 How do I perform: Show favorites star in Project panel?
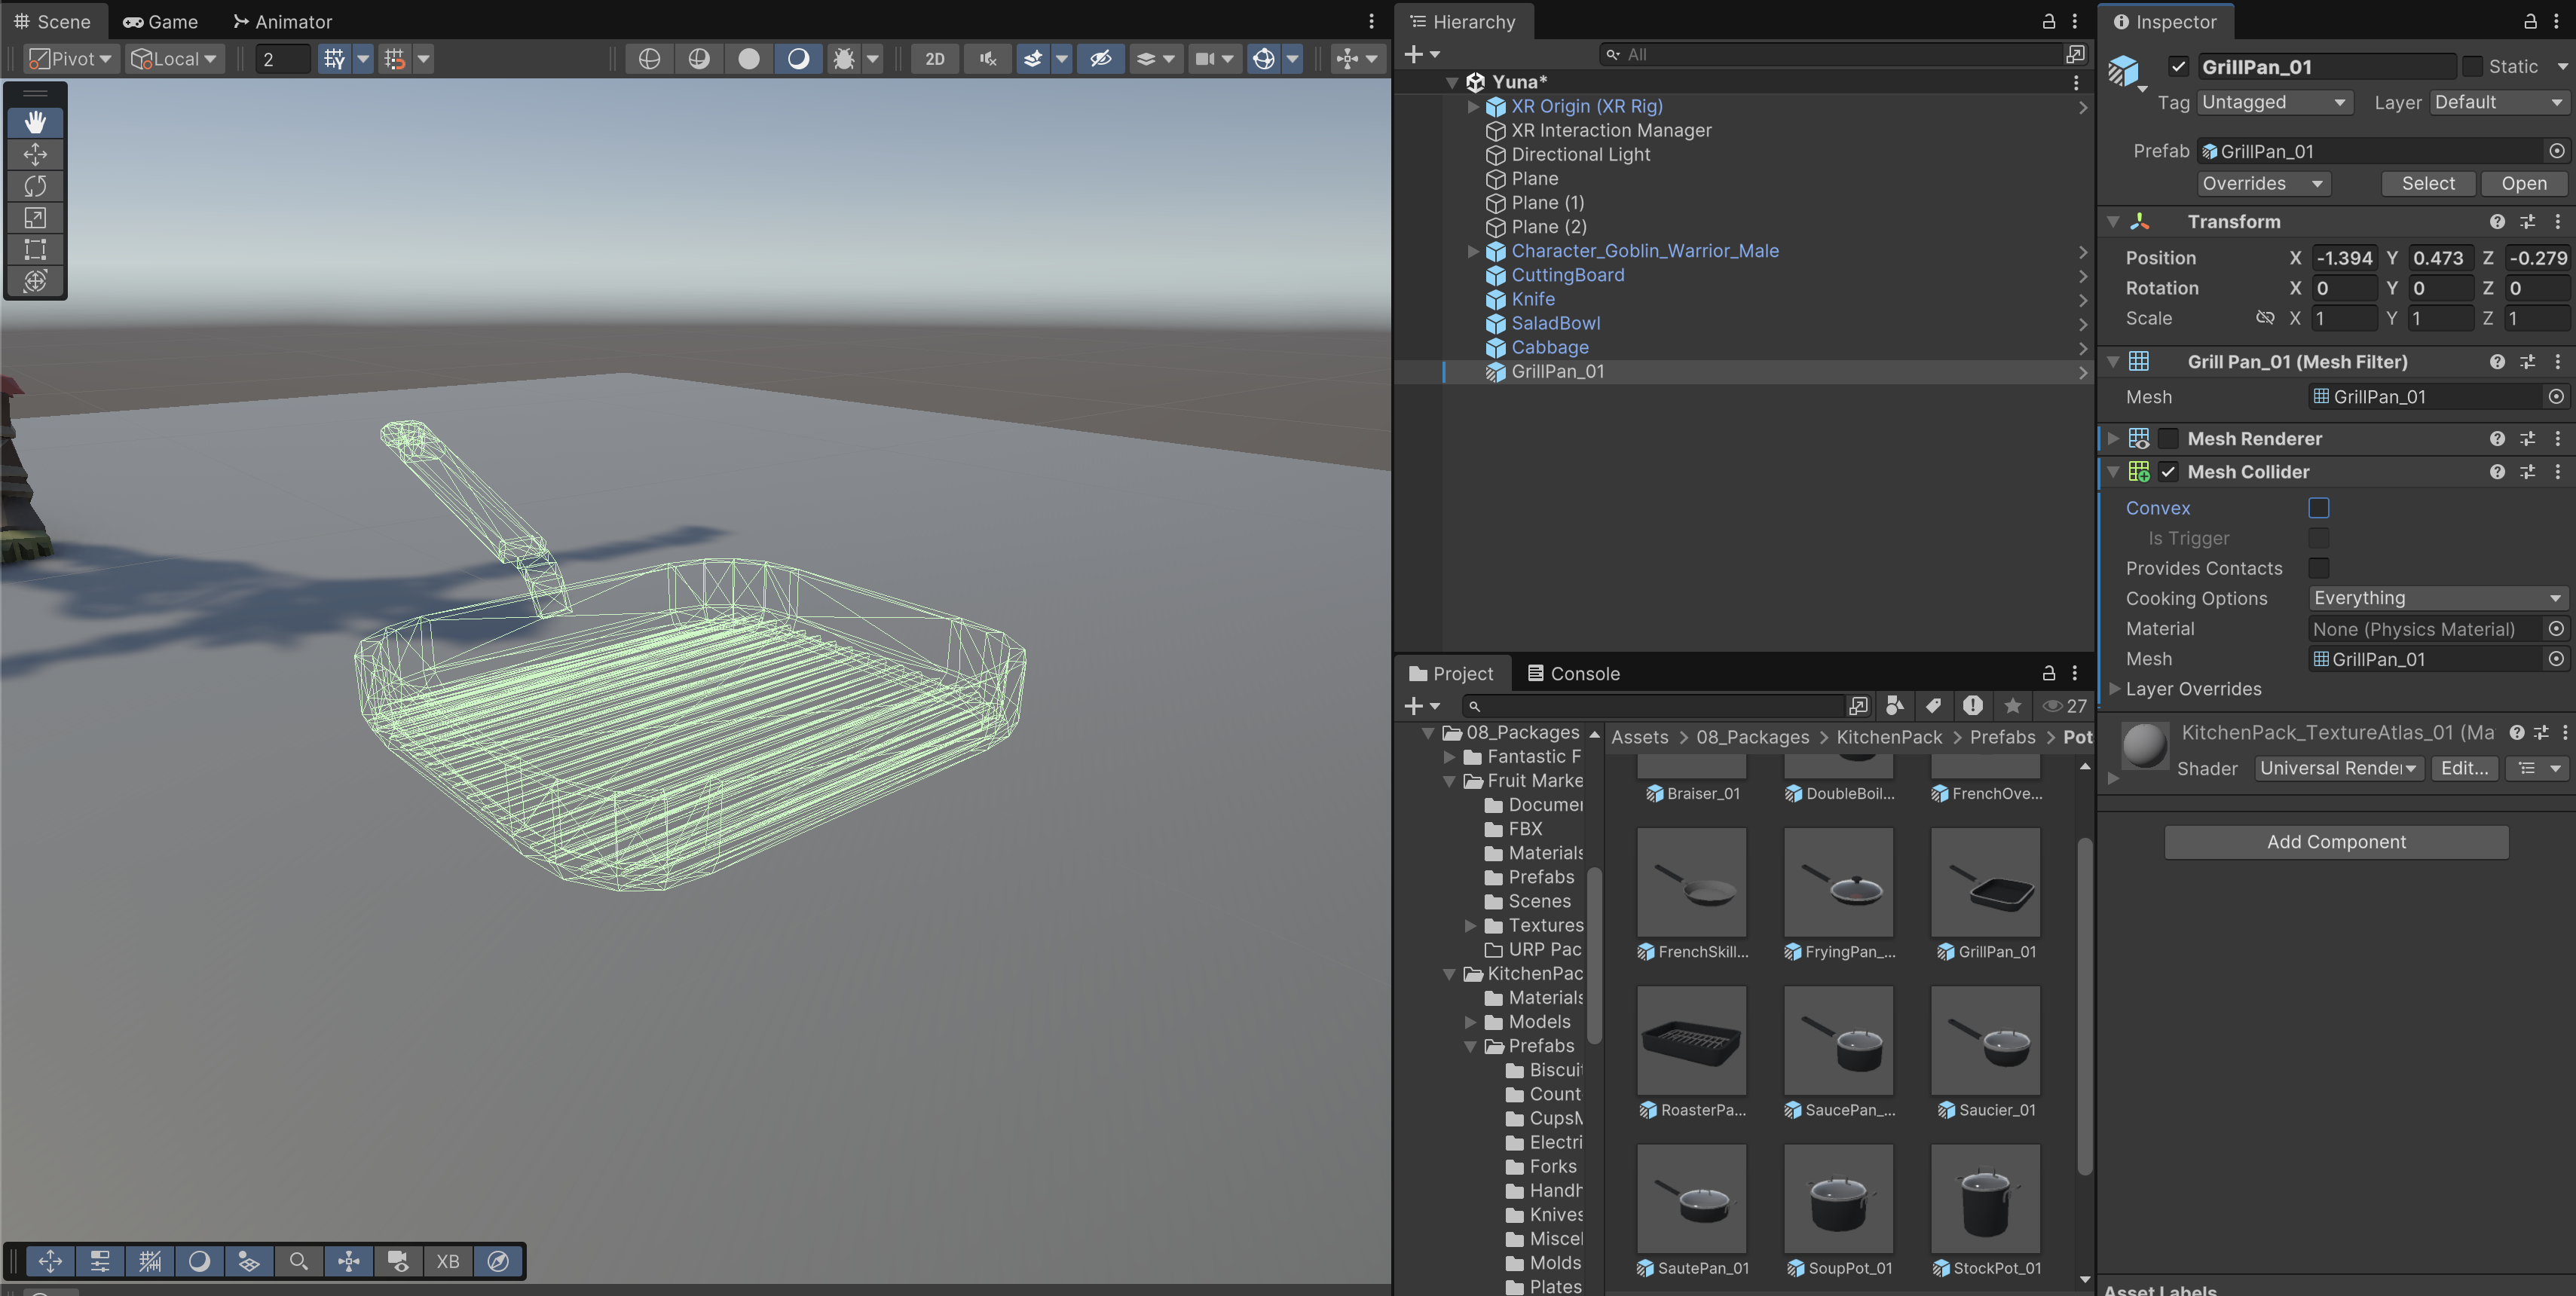2012,706
